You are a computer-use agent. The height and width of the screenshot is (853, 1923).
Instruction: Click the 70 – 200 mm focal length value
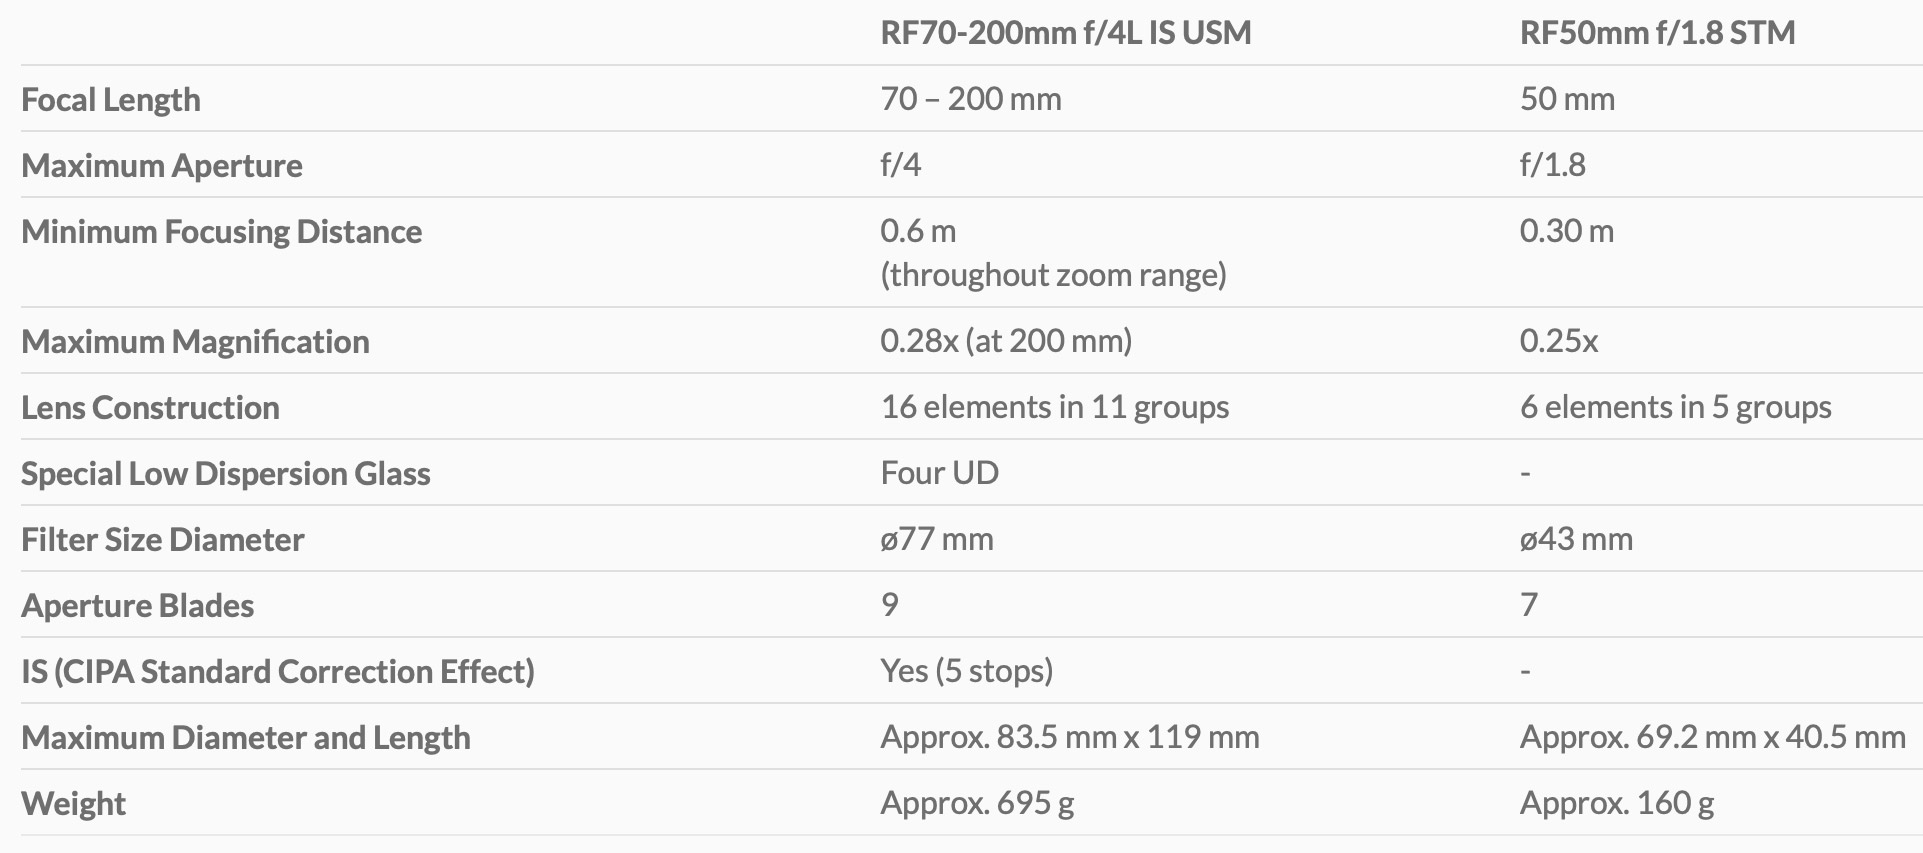tap(970, 99)
